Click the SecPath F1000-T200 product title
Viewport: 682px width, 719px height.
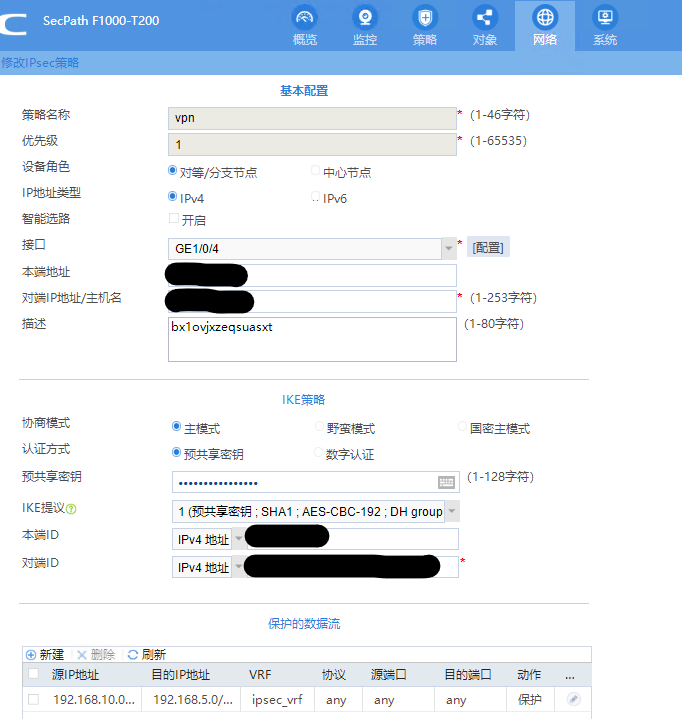[101, 21]
